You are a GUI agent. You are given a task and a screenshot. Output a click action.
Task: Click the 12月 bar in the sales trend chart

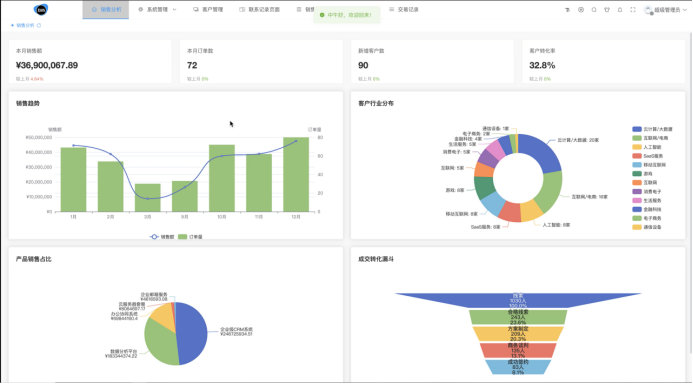point(296,175)
